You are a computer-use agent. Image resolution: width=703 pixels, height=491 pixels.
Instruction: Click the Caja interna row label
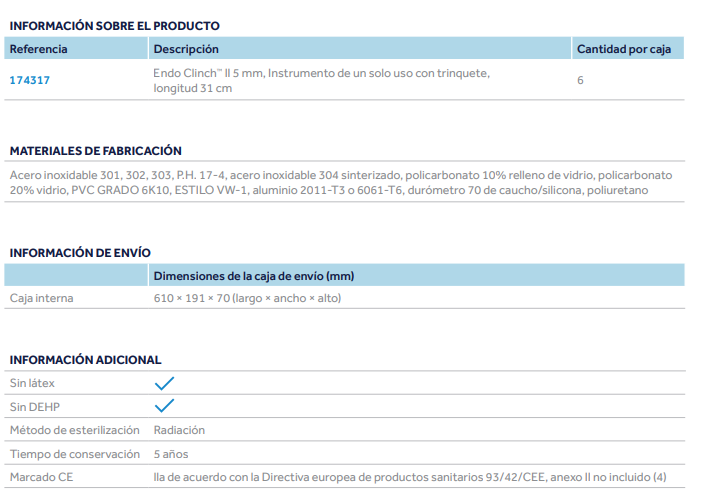click(41, 298)
